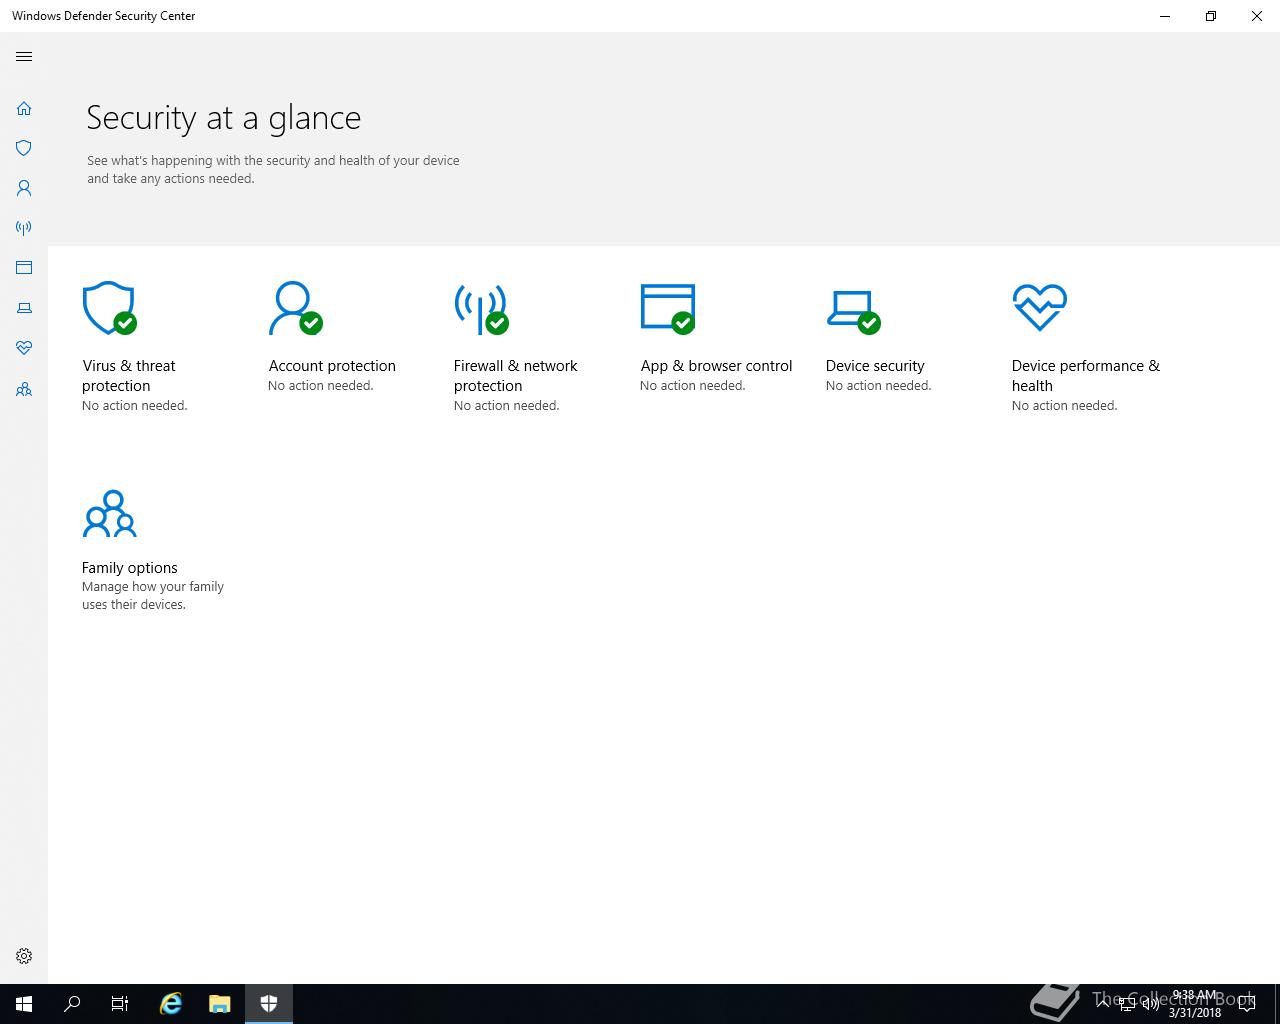Open App & browser control title link
The image size is (1280, 1024).
tap(716, 366)
